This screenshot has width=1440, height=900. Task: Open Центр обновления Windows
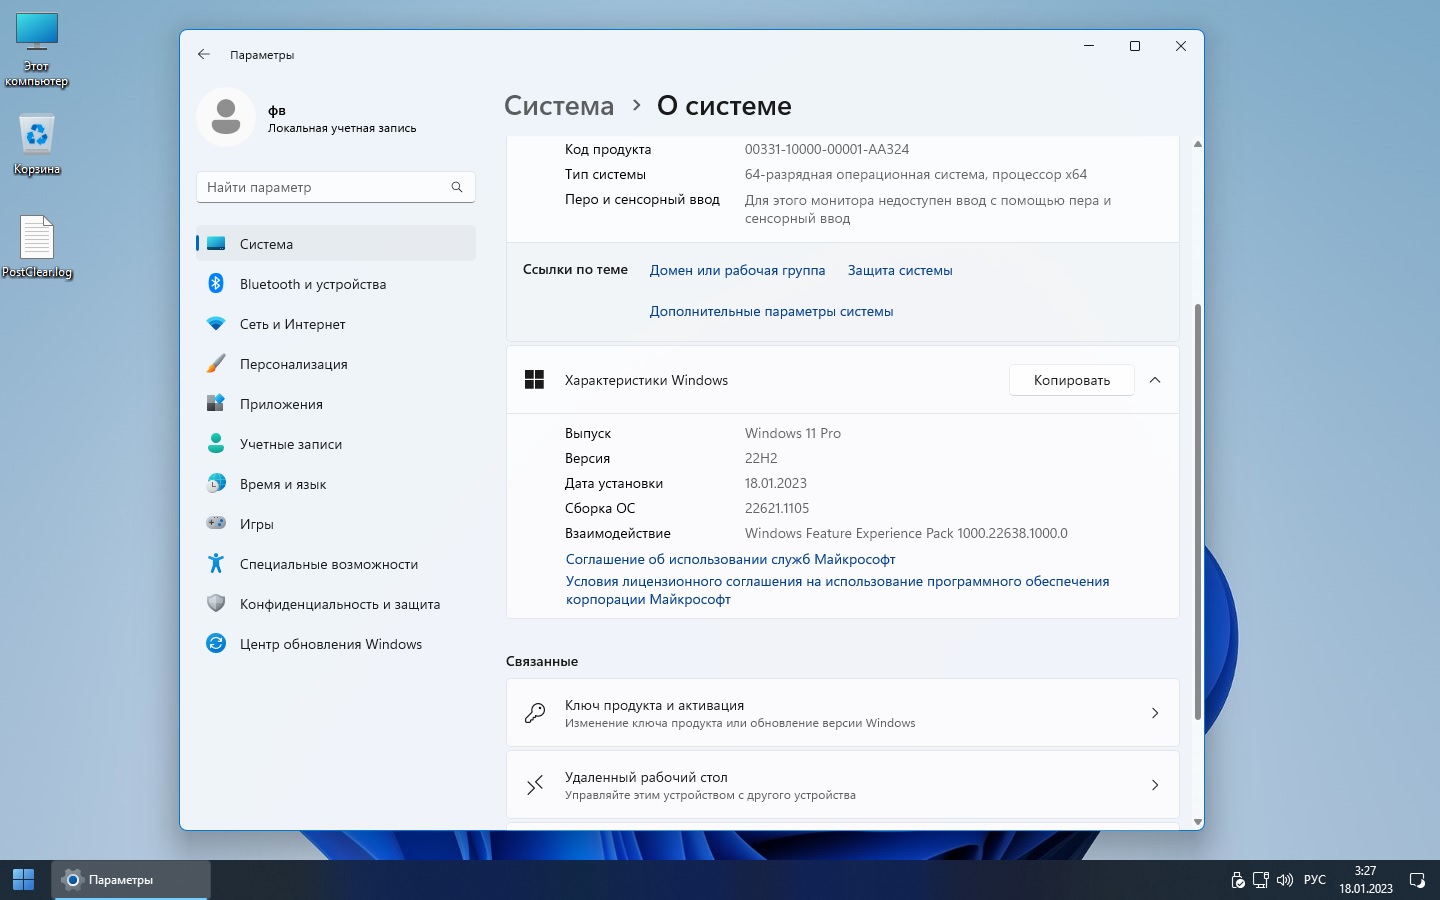336,644
